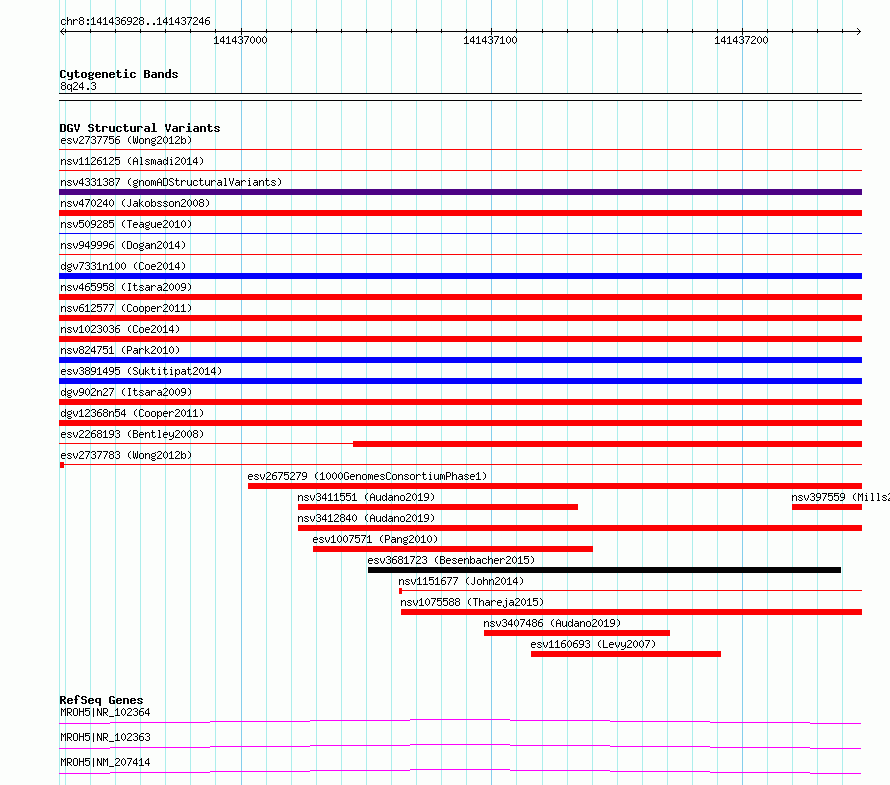Open dgv902n27 (Itsara2009) label

click(126, 392)
